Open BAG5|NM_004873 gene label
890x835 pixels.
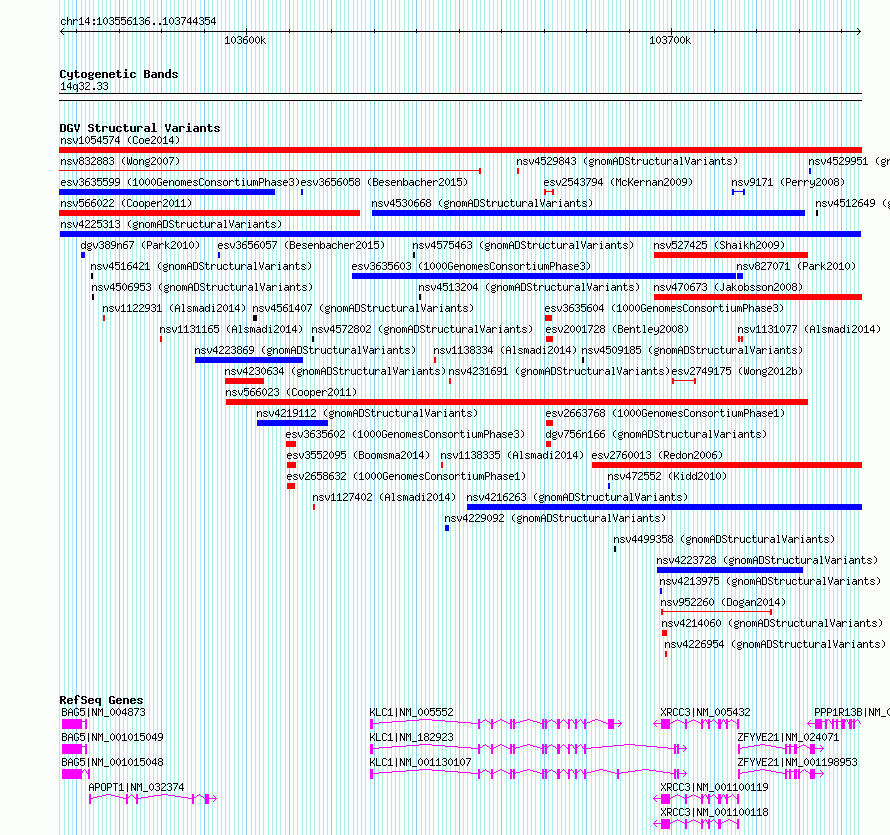pyautogui.click(x=103, y=712)
